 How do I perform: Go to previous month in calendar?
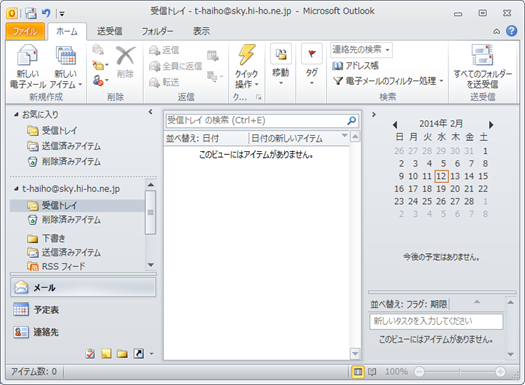pyautogui.click(x=395, y=125)
